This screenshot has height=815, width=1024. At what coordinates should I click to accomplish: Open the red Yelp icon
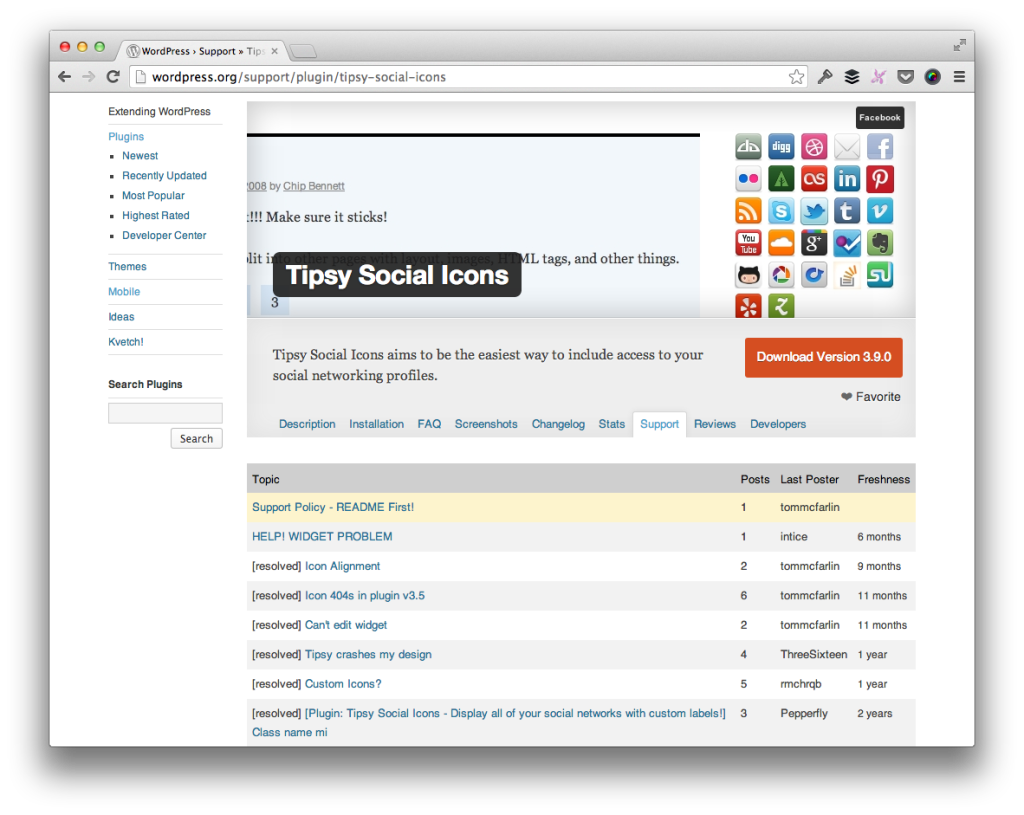pyautogui.click(x=748, y=306)
